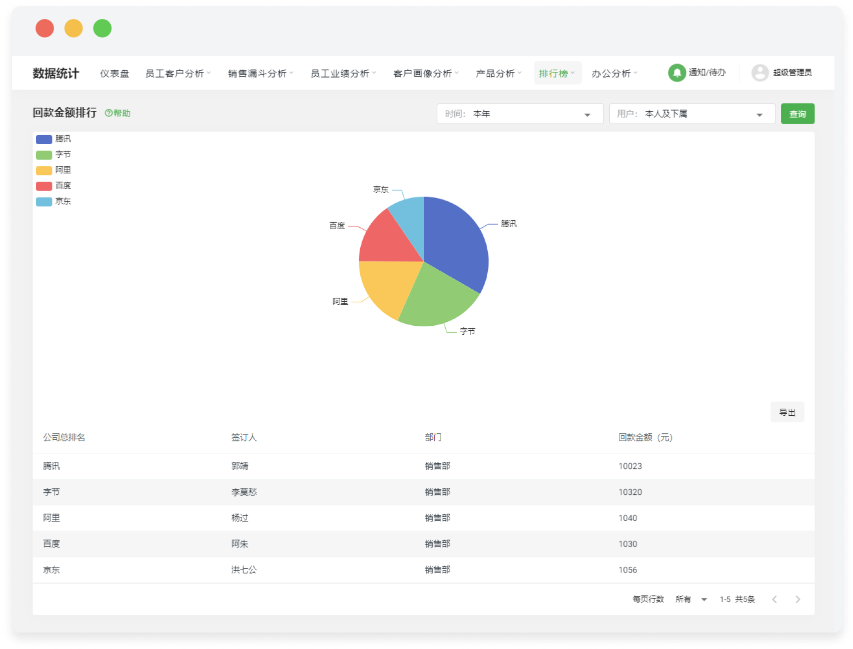The width and height of the screenshot is (853, 649).
Task: Click the yellow 阿里 pie slice
Action: tap(389, 286)
